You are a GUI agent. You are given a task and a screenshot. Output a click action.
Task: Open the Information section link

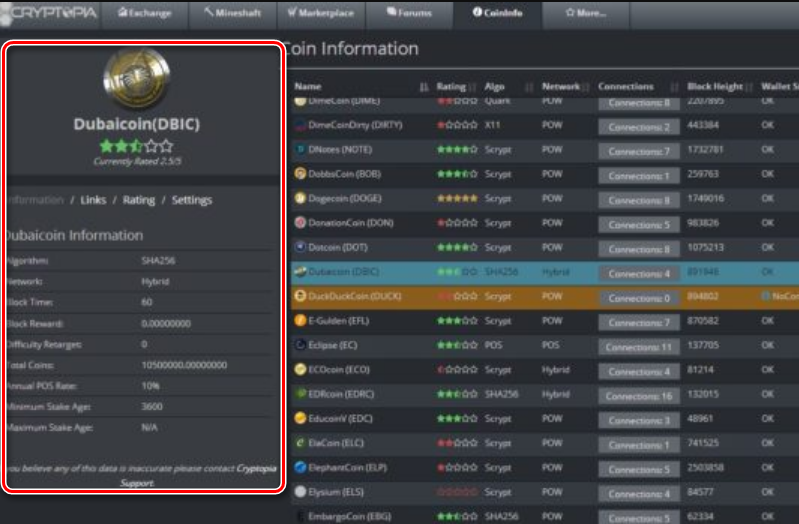coord(36,200)
